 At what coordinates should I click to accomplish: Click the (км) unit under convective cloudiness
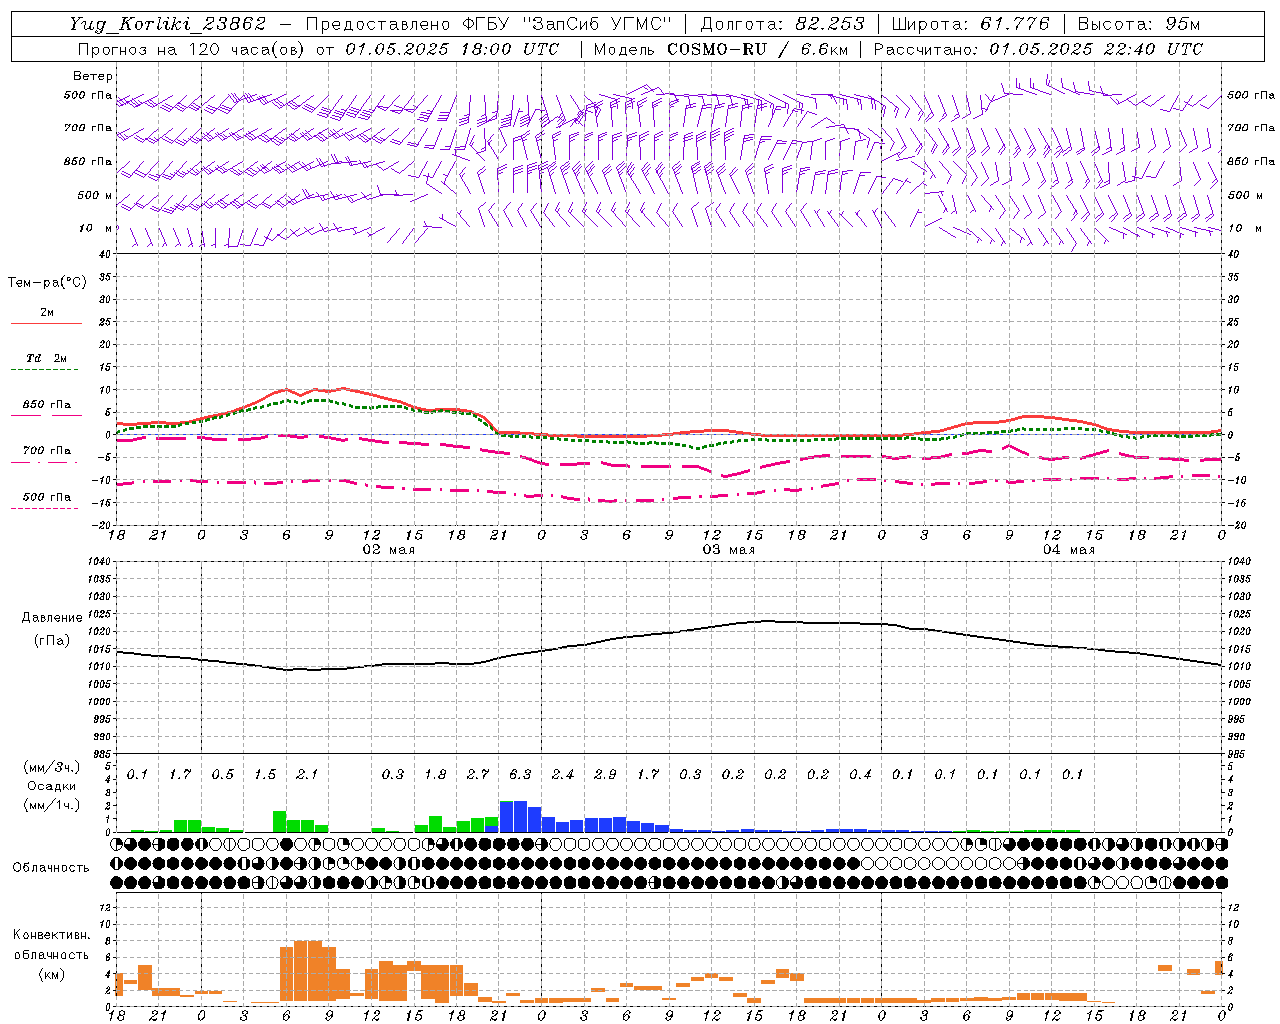[51, 973]
